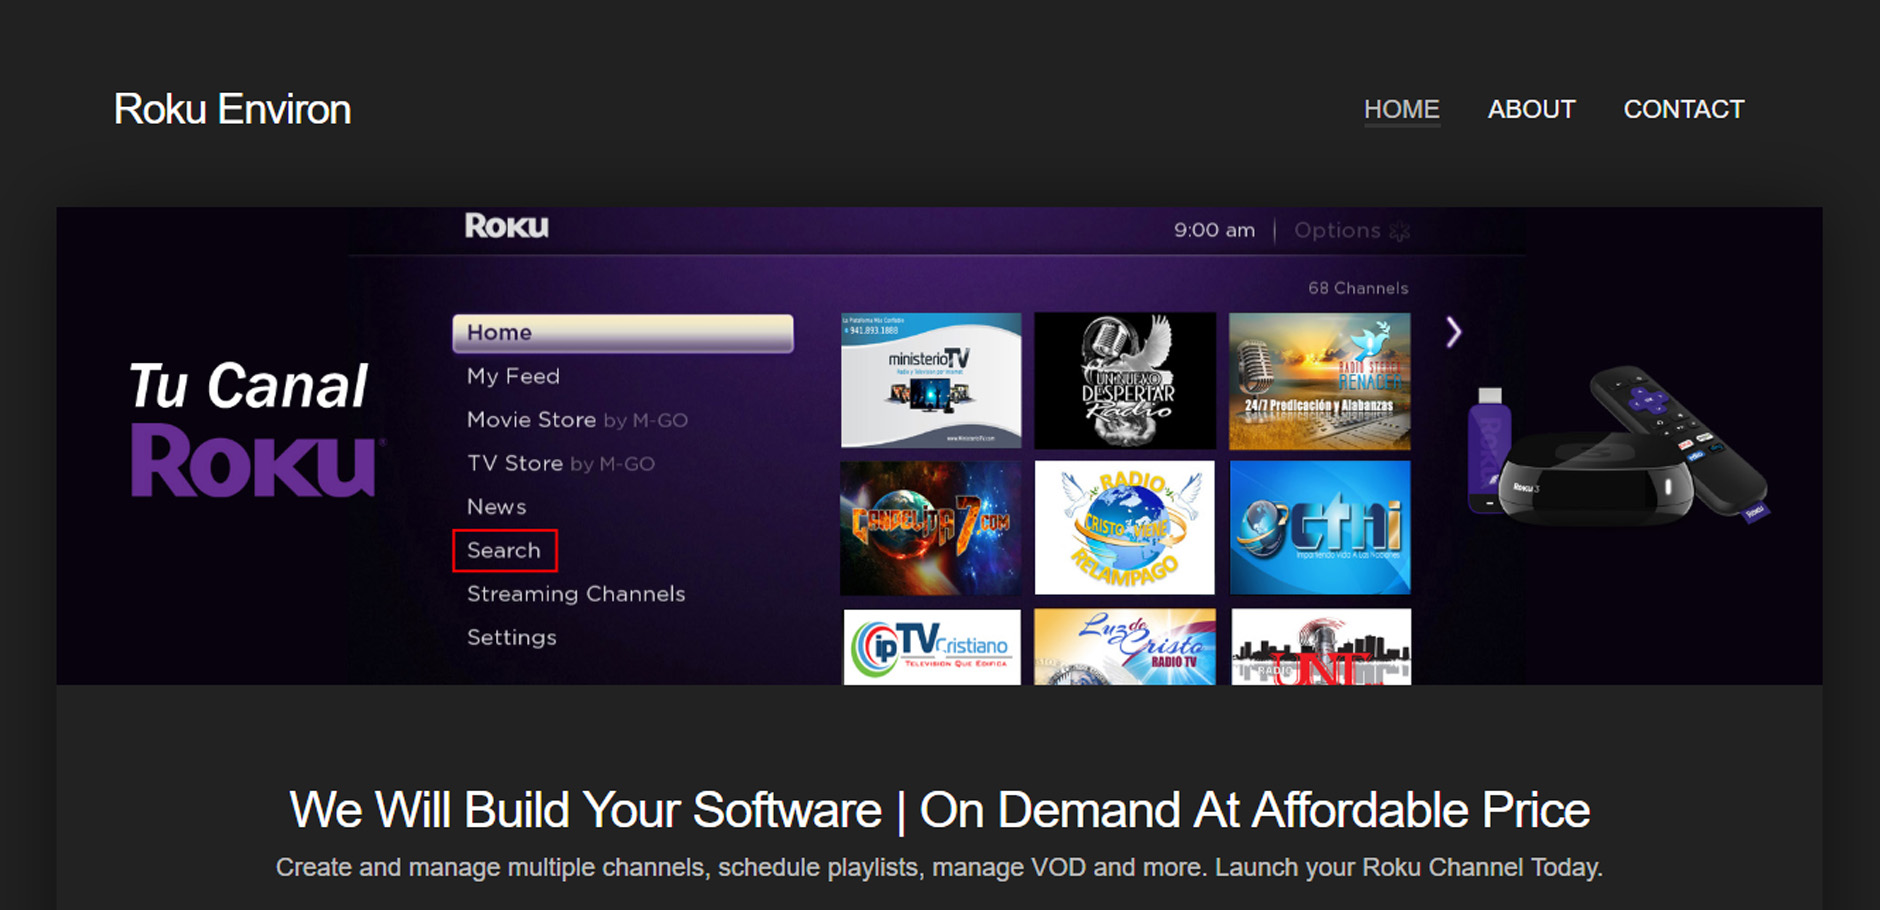
Task: Select Radio Cristo Viene Relampago tile
Action: [1125, 528]
